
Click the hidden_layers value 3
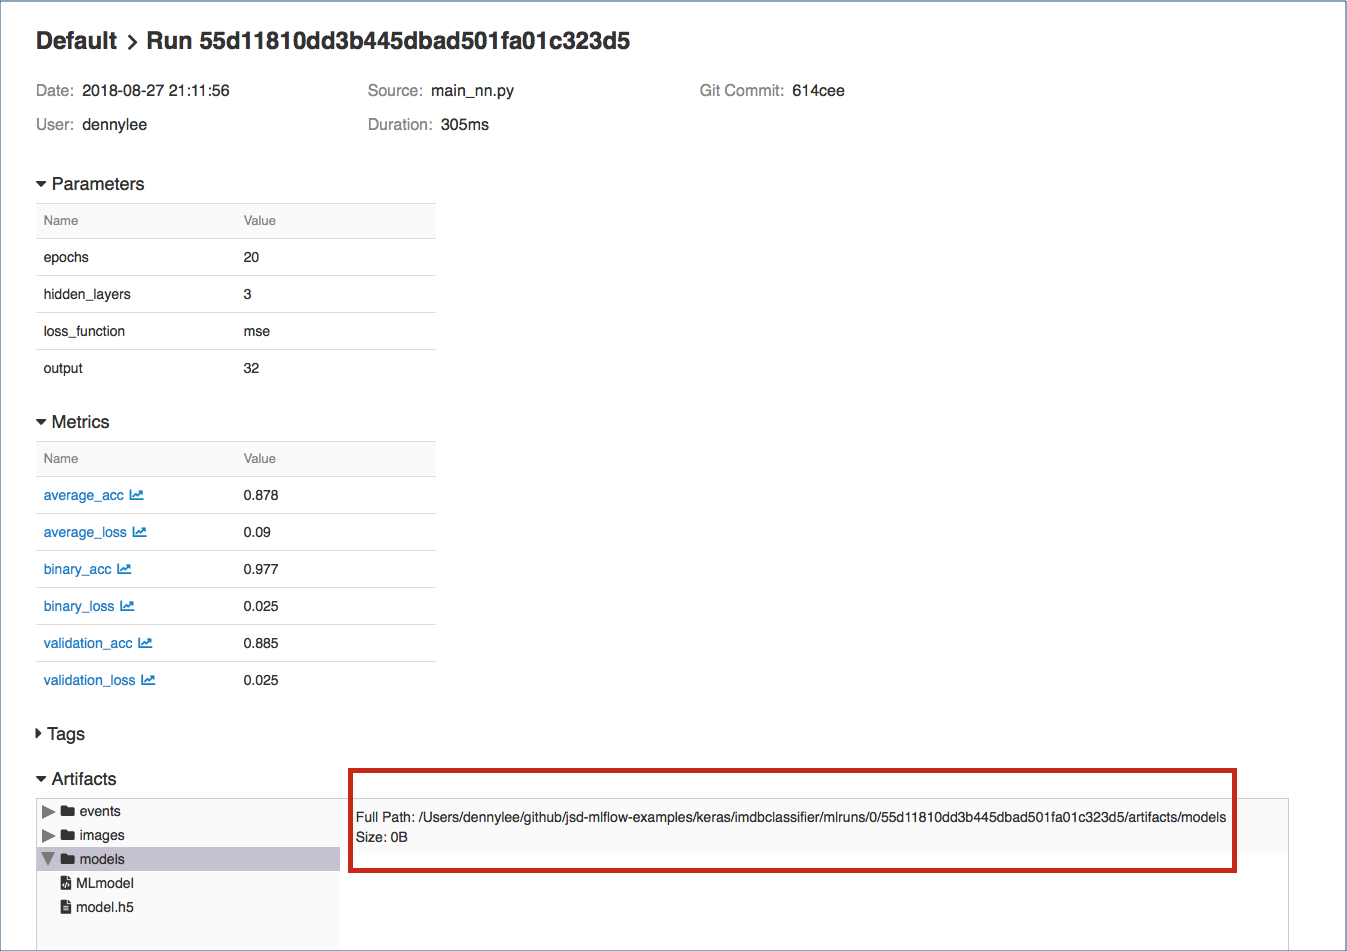pos(248,294)
